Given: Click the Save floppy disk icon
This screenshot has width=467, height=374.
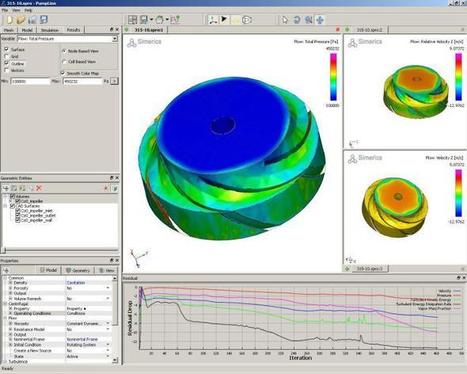Looking at the screenshot, I should [x=44, y=20].
